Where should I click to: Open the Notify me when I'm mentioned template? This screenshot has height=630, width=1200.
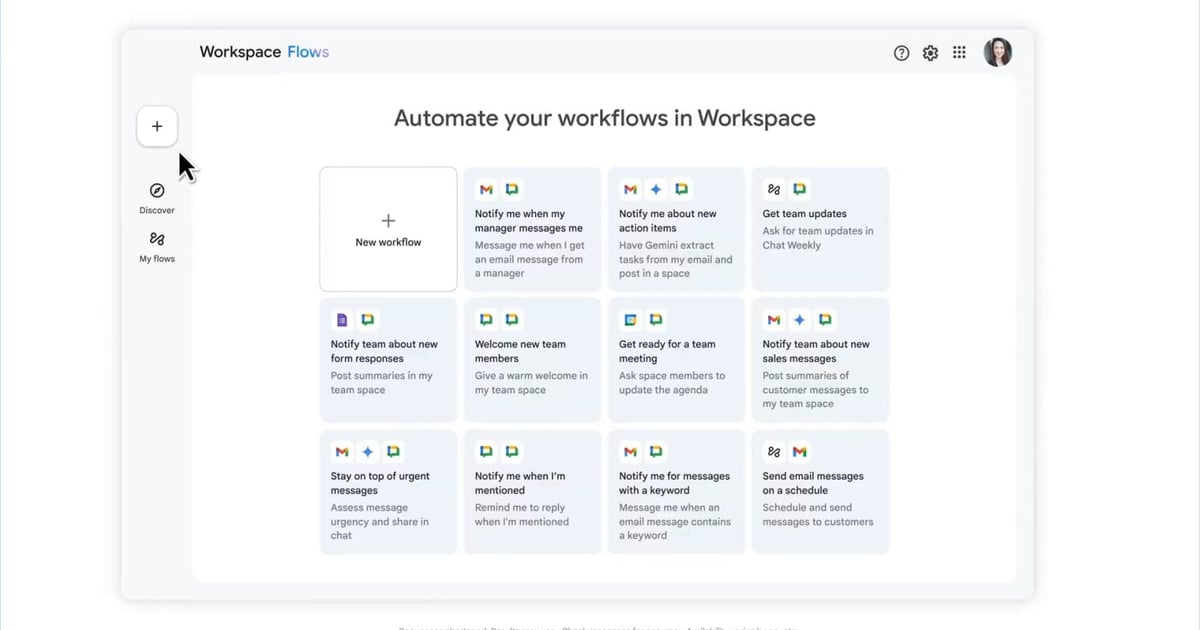pyautogui.click(x=532, y=491)
